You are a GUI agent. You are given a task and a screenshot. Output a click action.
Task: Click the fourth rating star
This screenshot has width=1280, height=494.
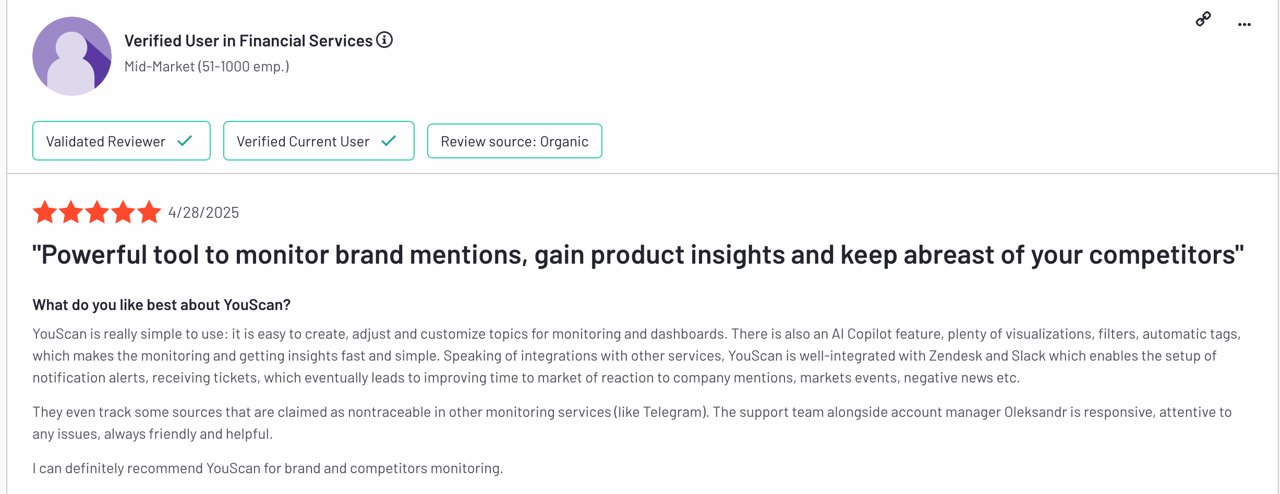123,212
